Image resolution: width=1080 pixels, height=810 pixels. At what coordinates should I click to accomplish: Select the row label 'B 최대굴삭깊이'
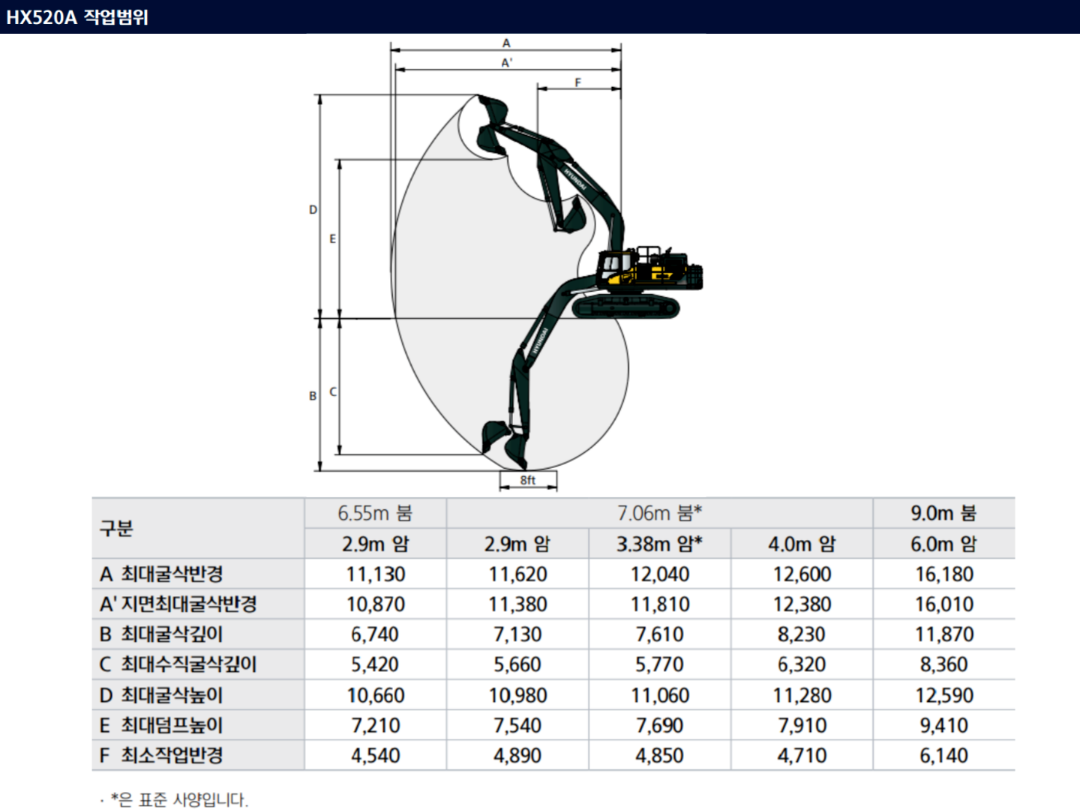161,634
